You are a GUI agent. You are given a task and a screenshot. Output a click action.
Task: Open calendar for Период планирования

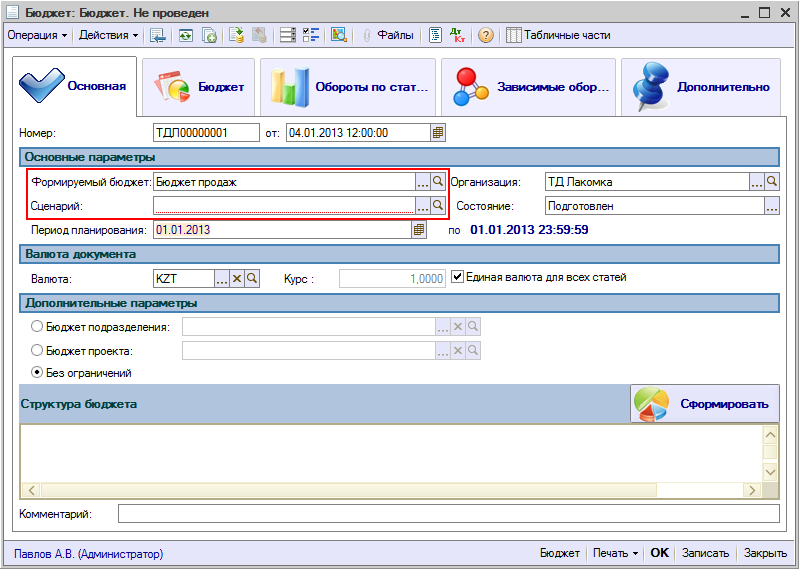pos(419,230)
